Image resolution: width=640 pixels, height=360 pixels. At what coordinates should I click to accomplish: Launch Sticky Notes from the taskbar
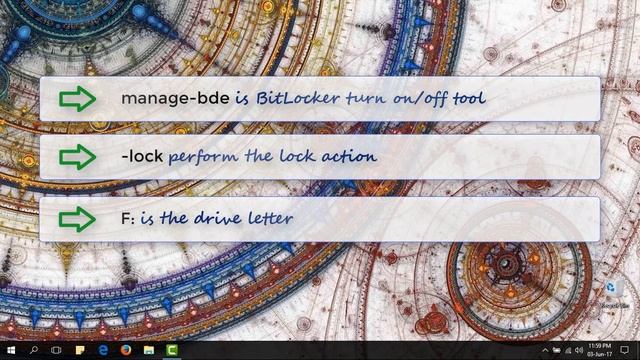click(x=80, y=350)
